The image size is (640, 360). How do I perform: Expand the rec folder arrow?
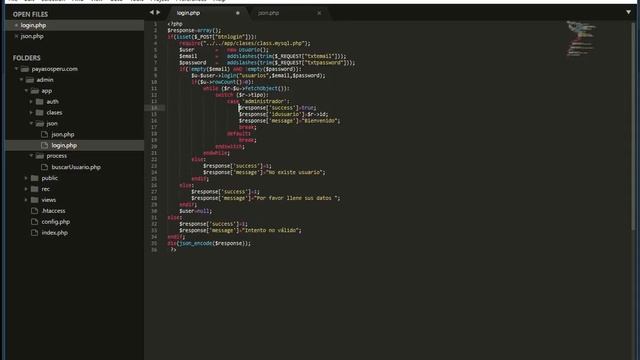[26, 189]
